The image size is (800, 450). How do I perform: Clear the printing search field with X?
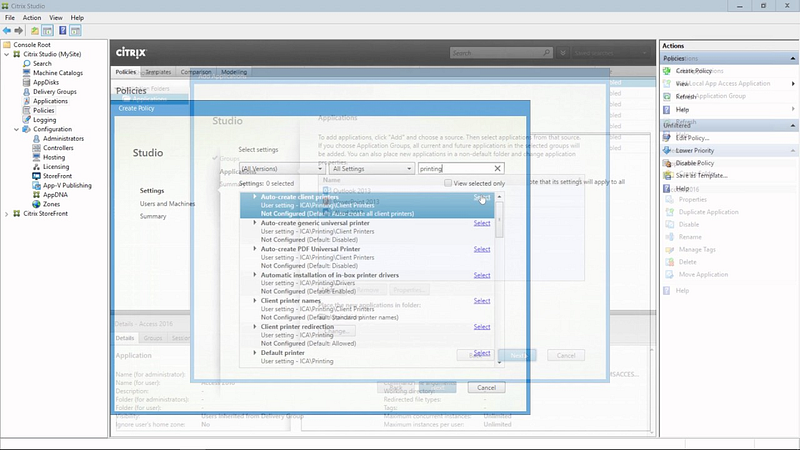[x=497, y=168]
